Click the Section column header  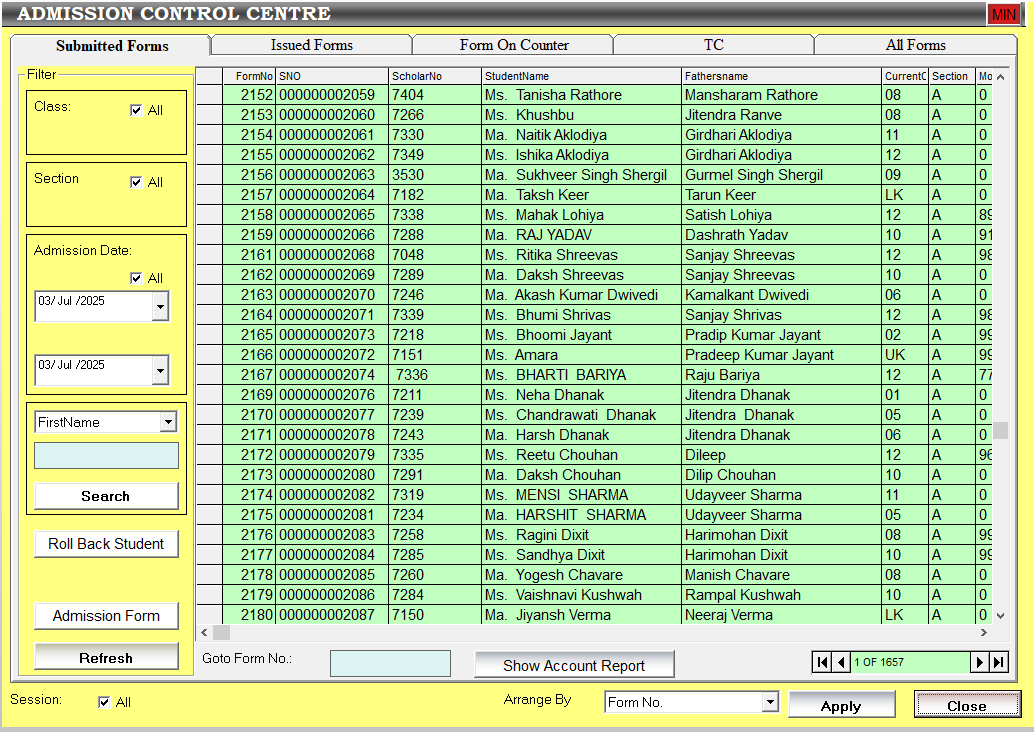pos(952,76)
